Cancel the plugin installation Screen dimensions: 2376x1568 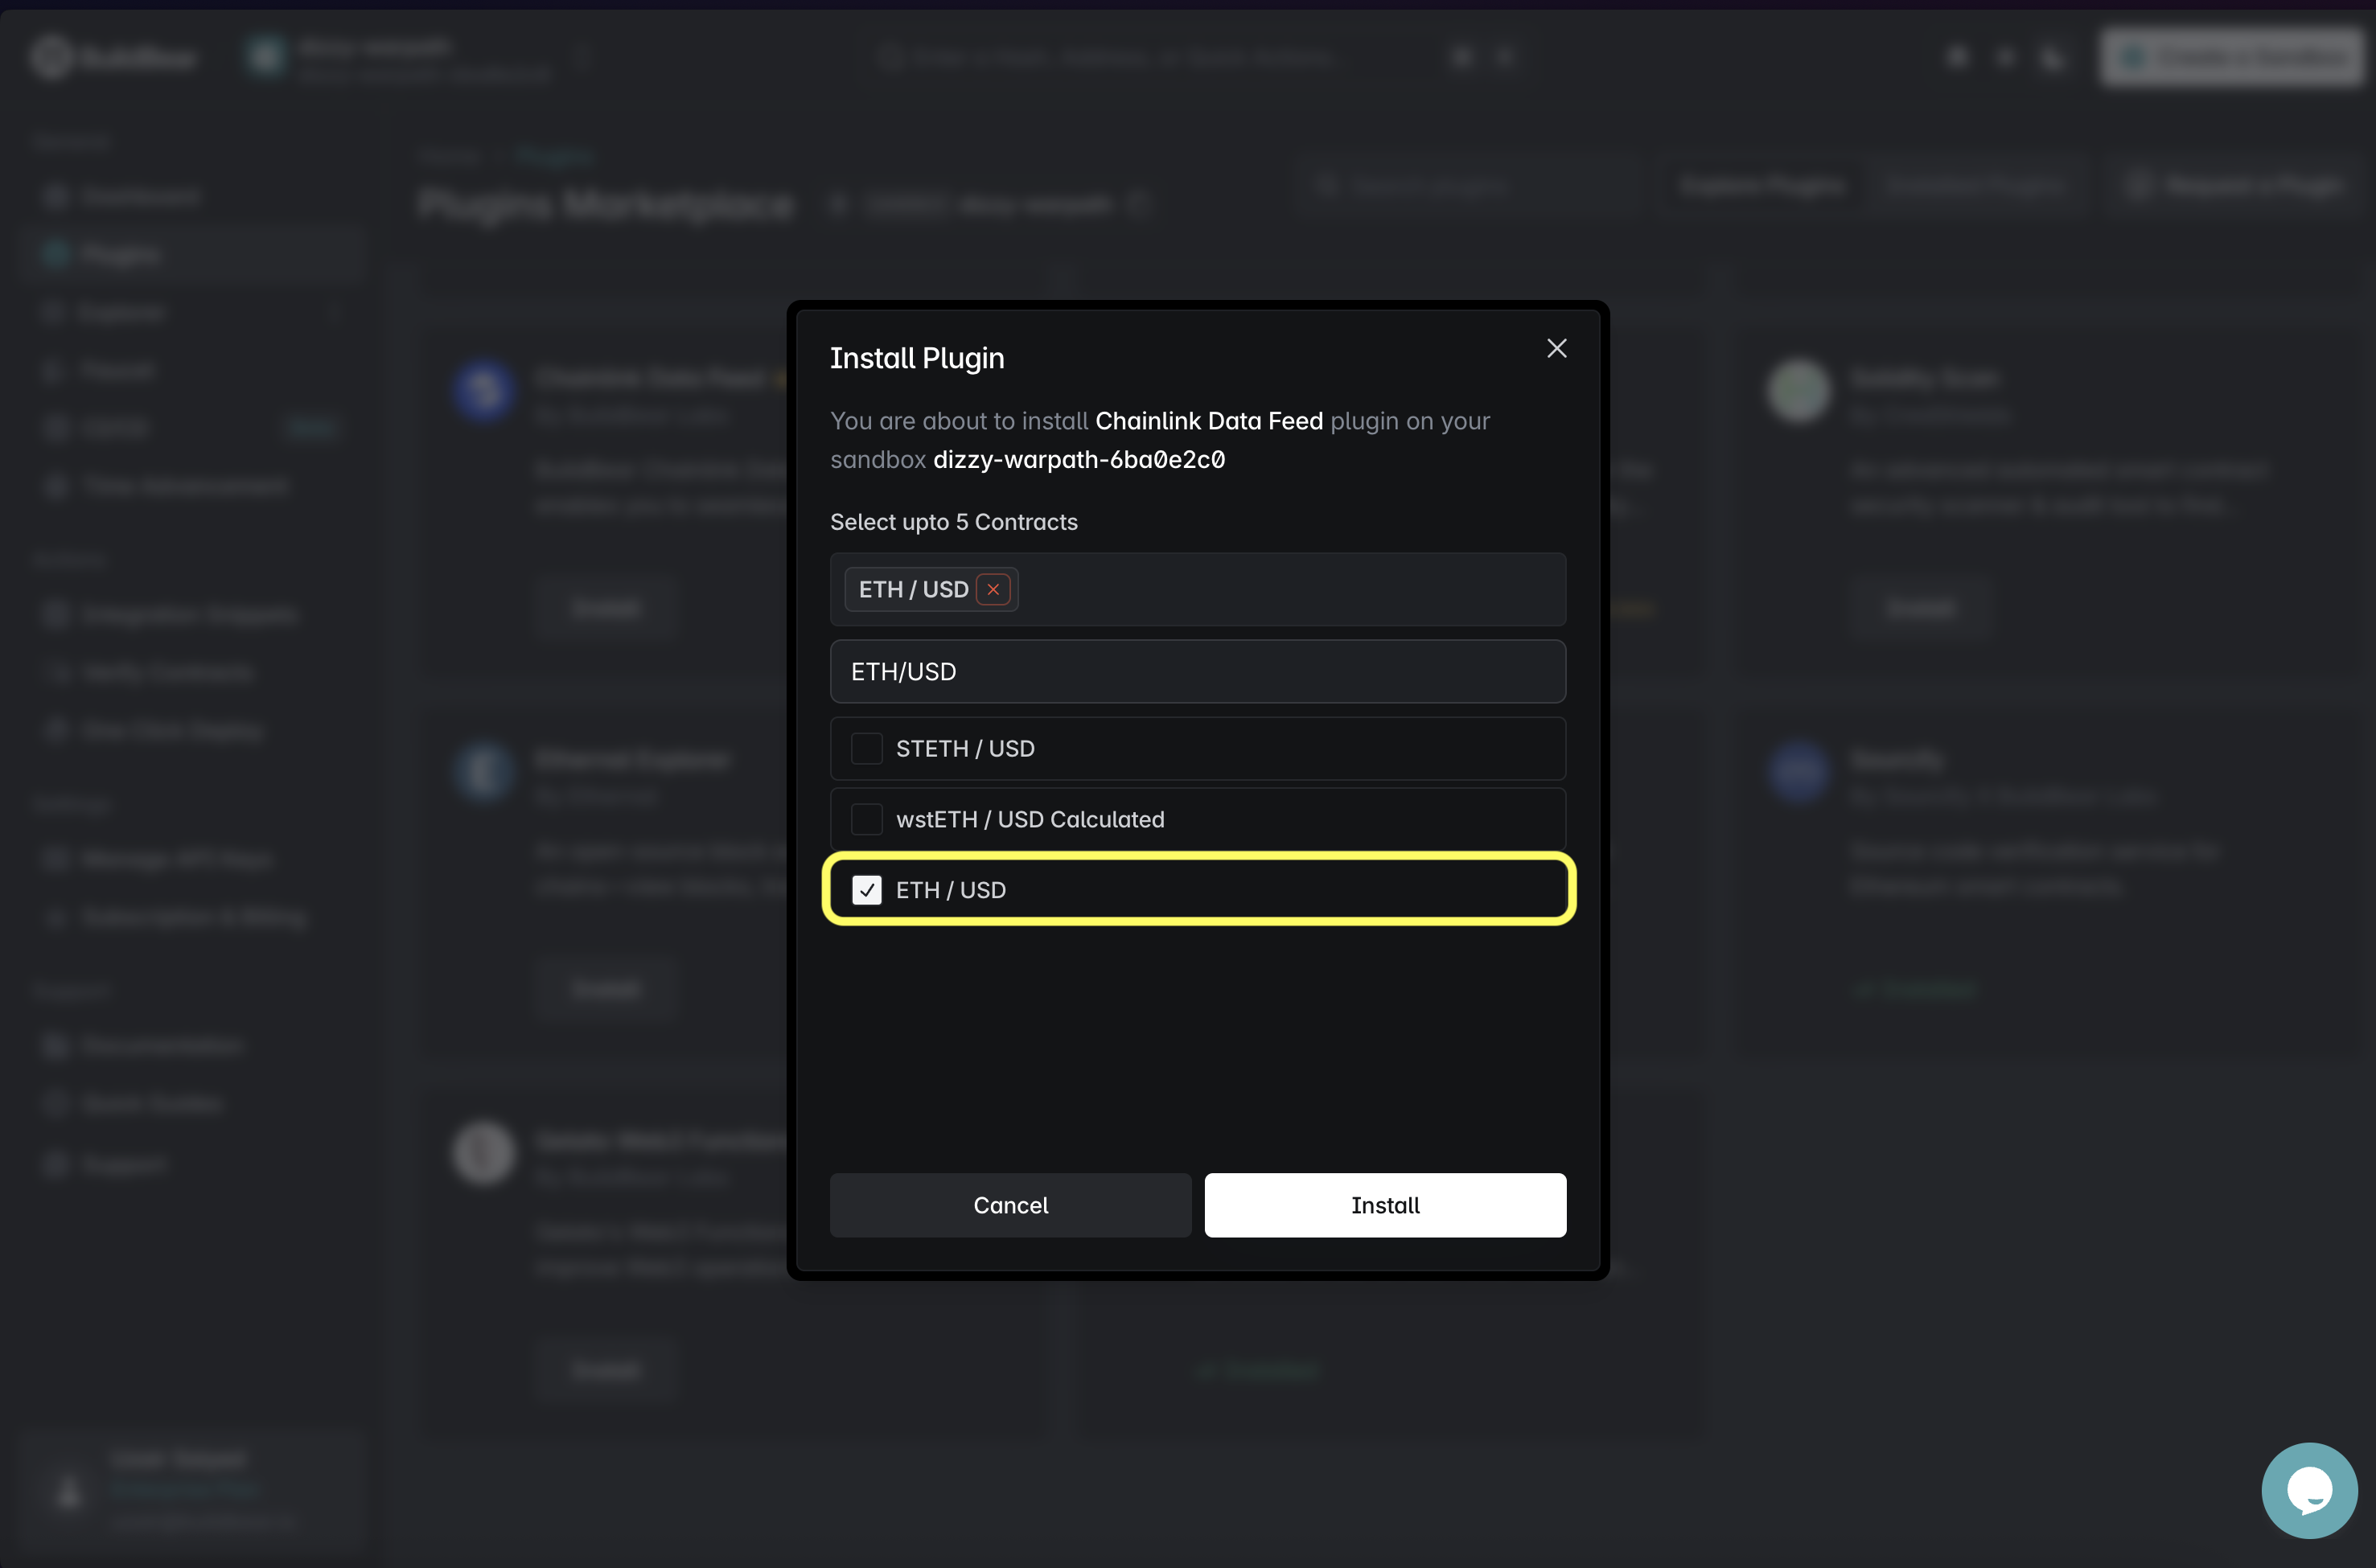click(x=1010, y=1205)
